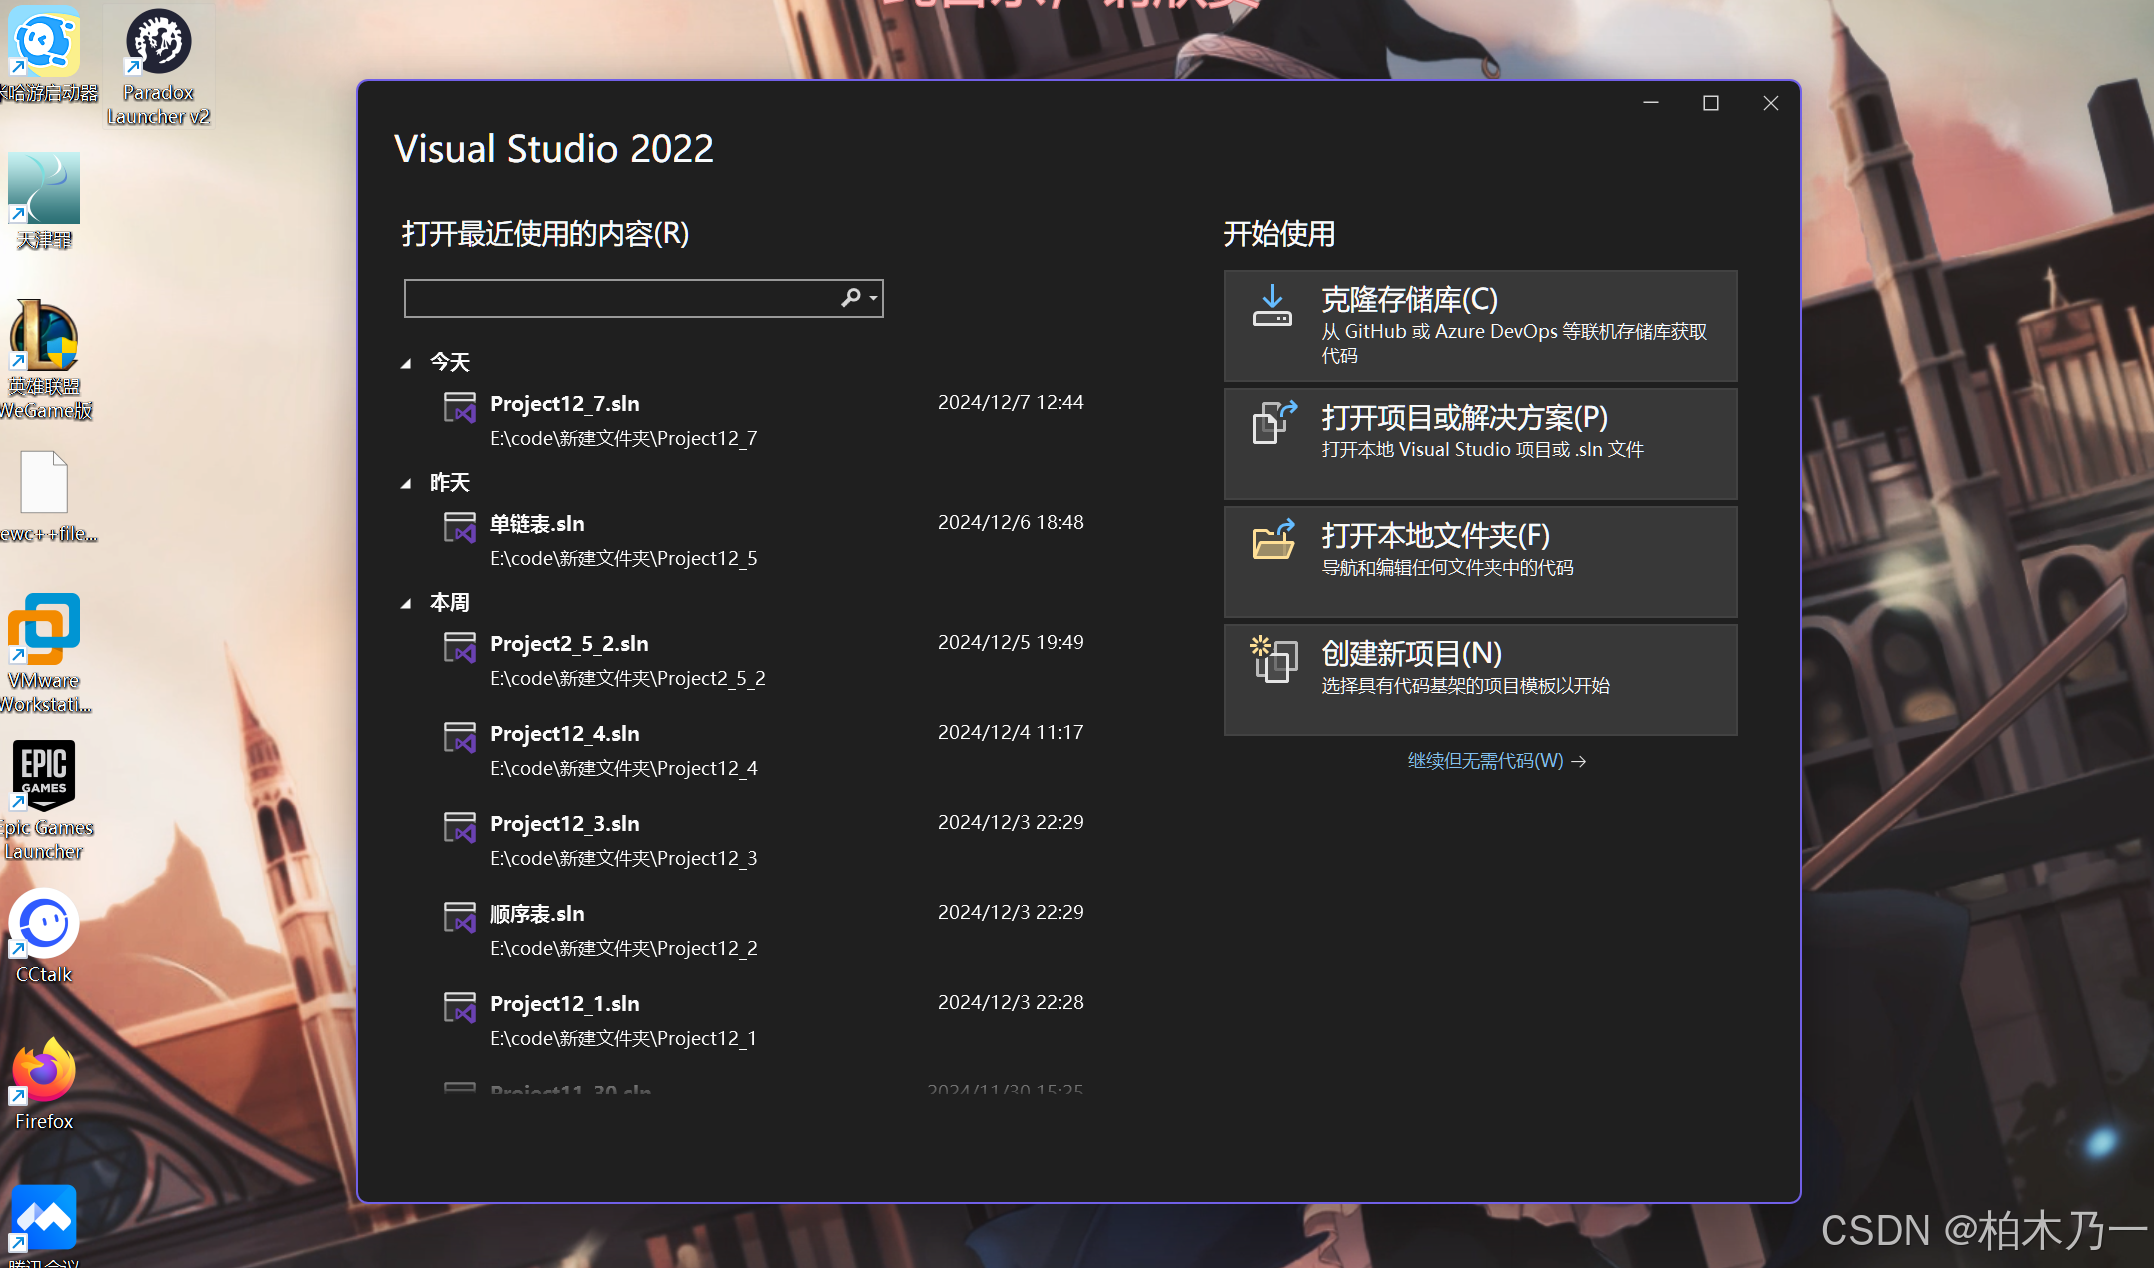Click the Project12_7.sln solution icon
2154x1268 pixels.
point(459,407)
